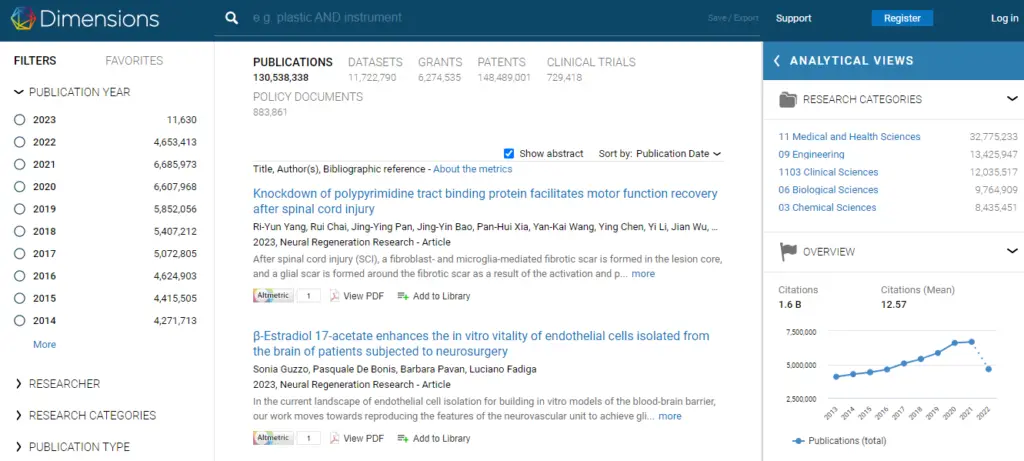The image size is (1024, 461).
Task: Uncheck the Show abstract checkbox
Action: pos(509,153)
